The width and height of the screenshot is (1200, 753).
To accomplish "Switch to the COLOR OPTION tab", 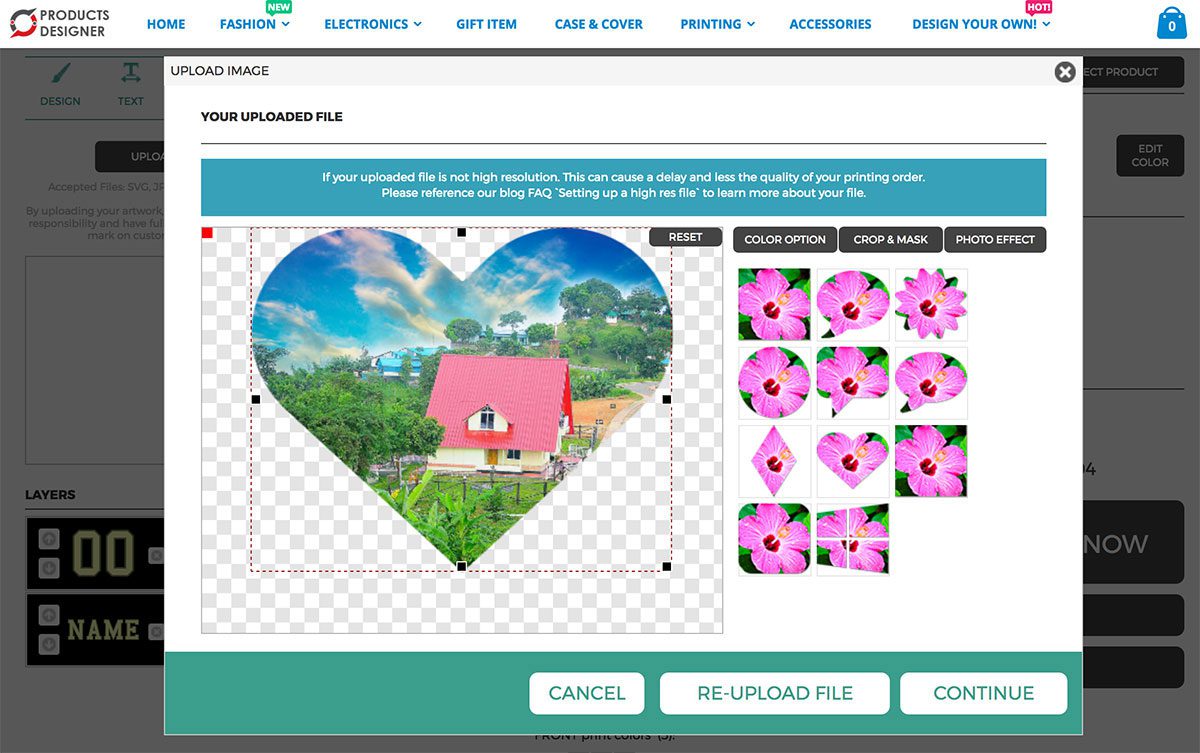I will (x=784, y=239).
